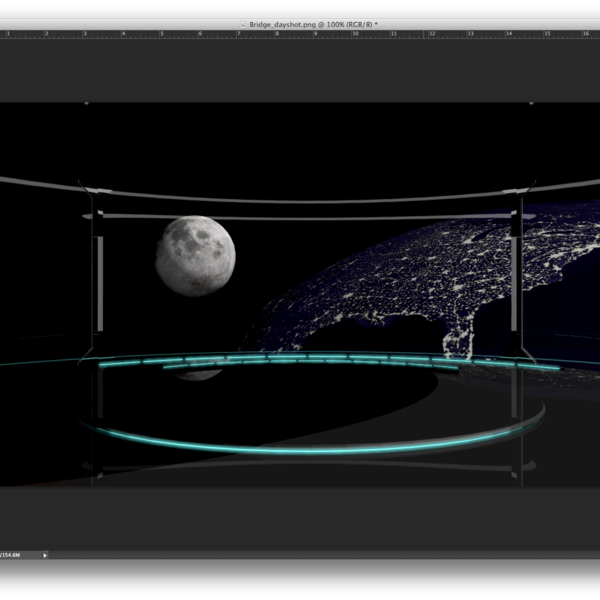Click the document icon in the title bar
The width and height of the screenshot is (600, 600).
click(243, 24)
